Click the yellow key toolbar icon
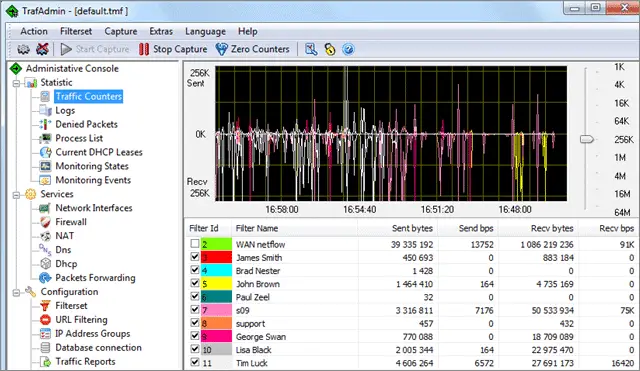The height and width of the screenshot is (371, 640). 330,49
